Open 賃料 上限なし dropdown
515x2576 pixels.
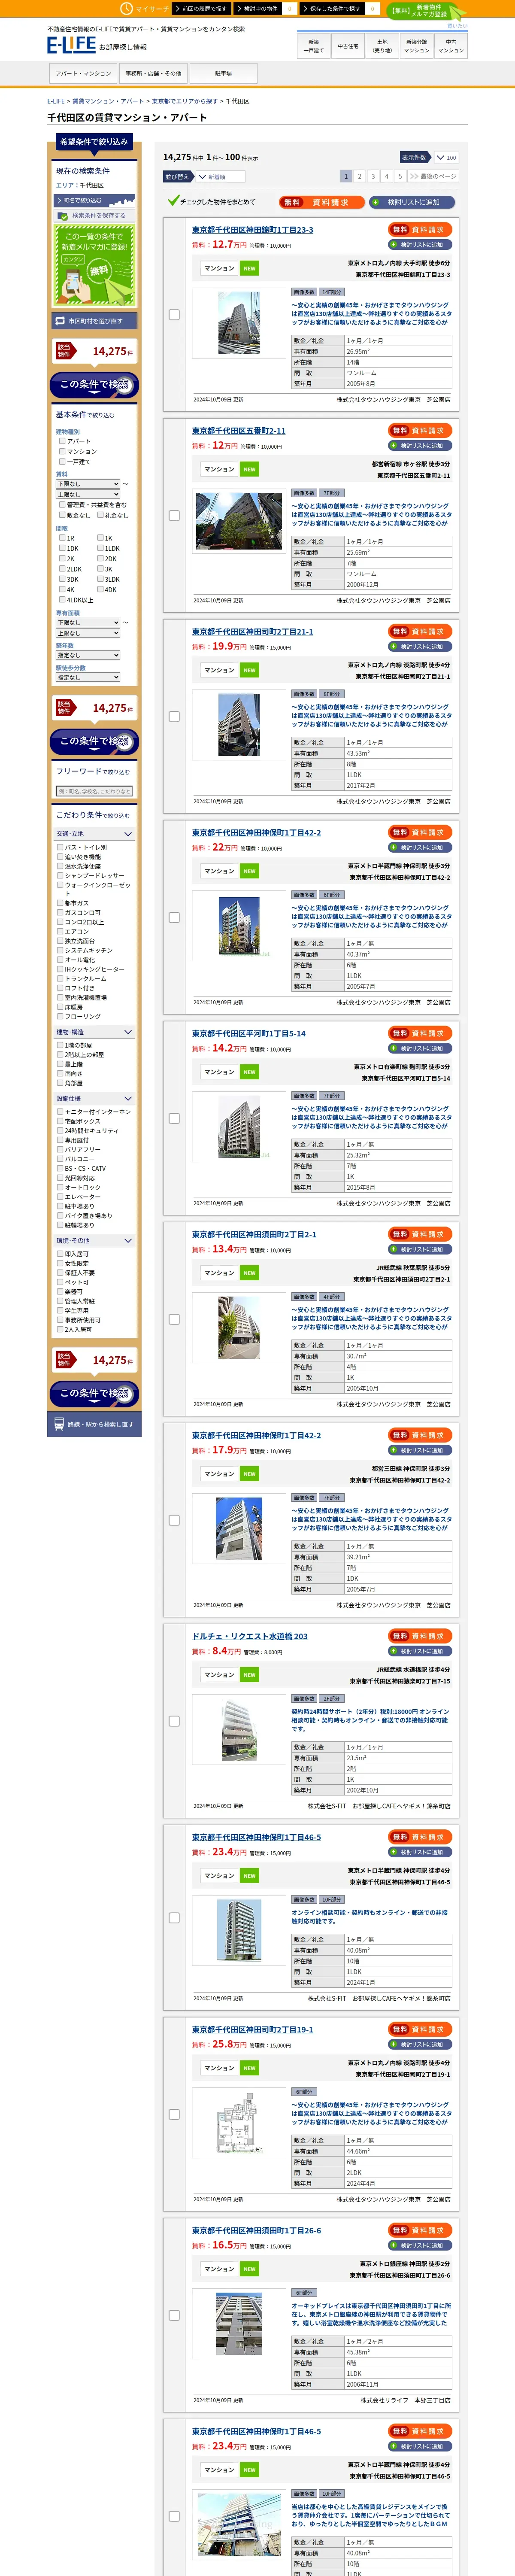coord(88,494)
